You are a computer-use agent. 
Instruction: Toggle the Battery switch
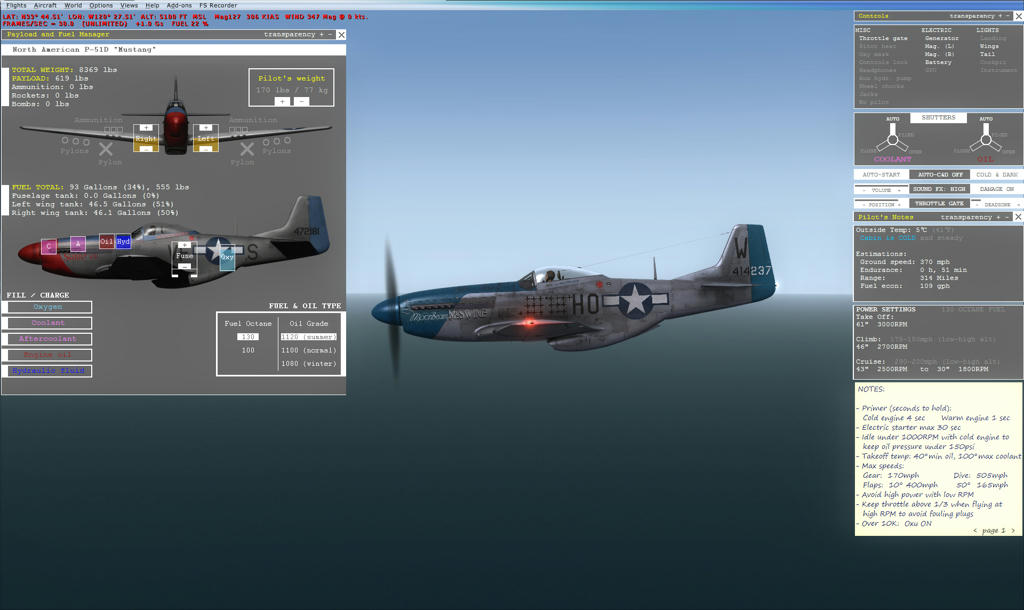pos(938,62)
